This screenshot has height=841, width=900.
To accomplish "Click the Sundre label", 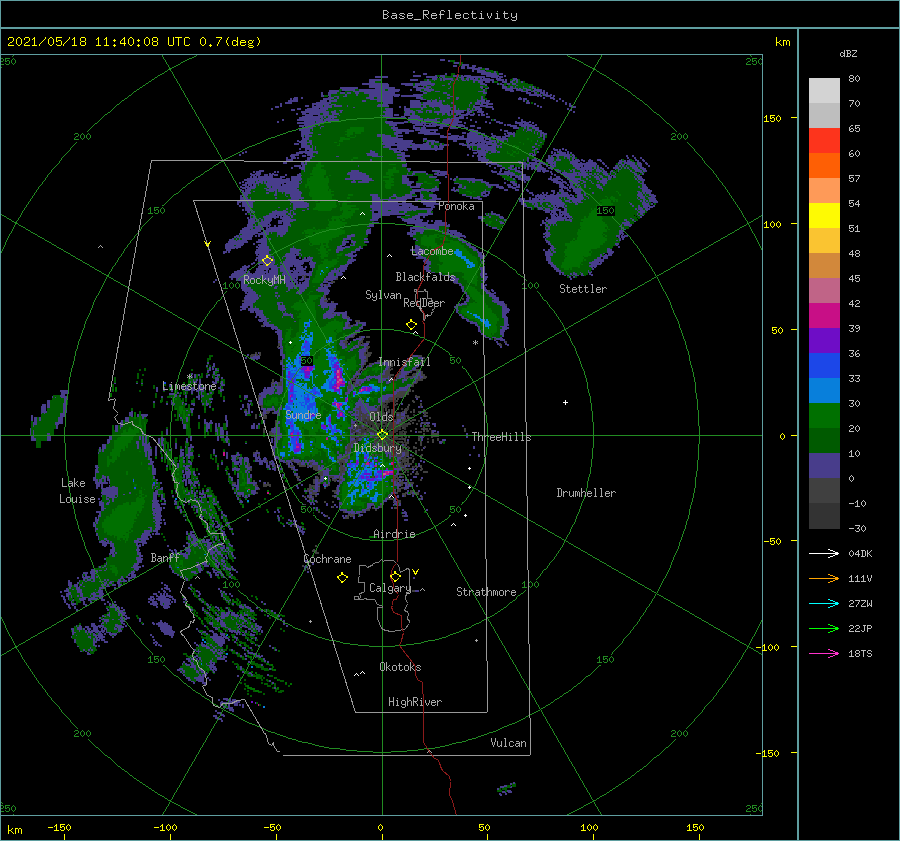I will [303, 414].
